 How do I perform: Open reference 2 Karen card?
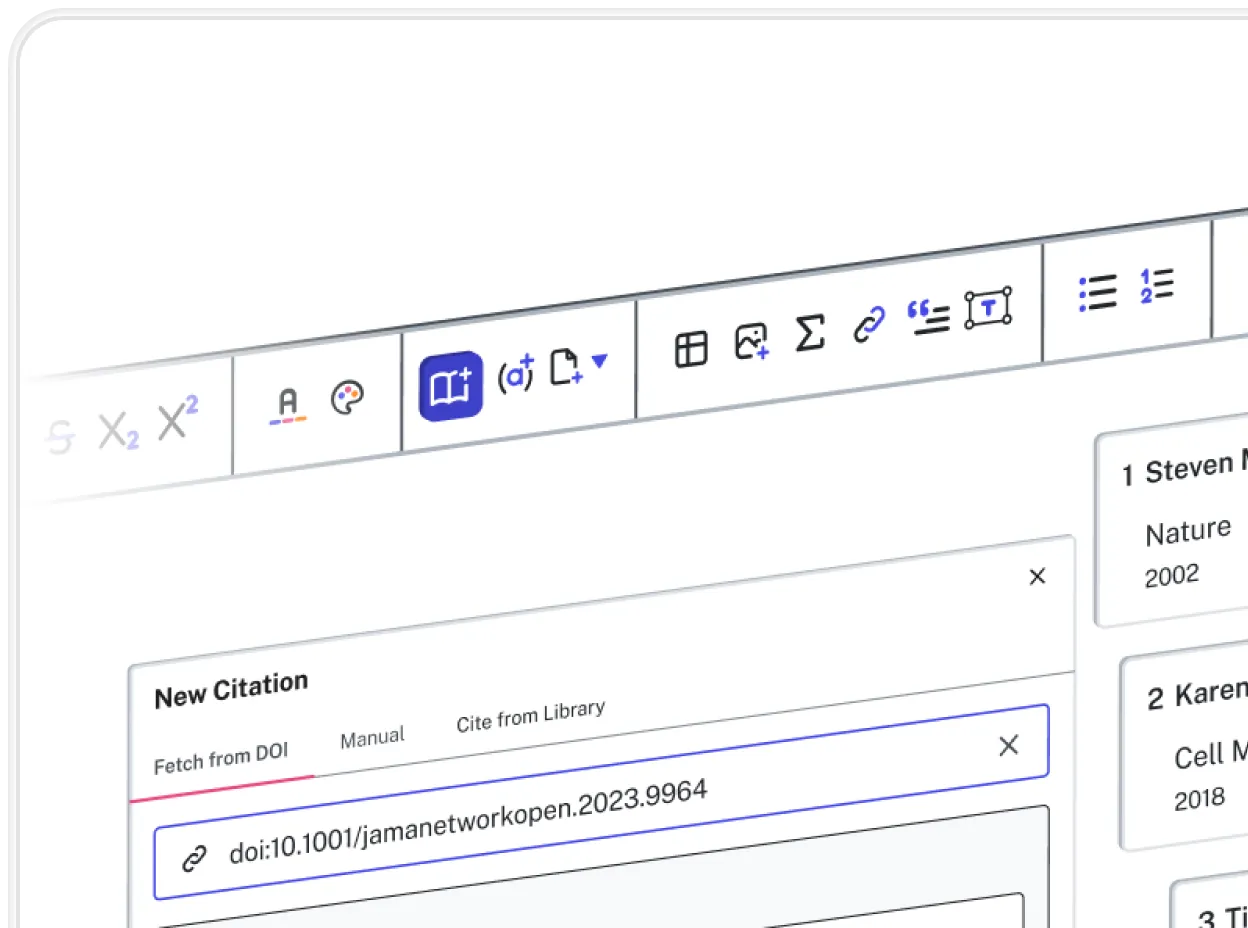(1184, 745)
